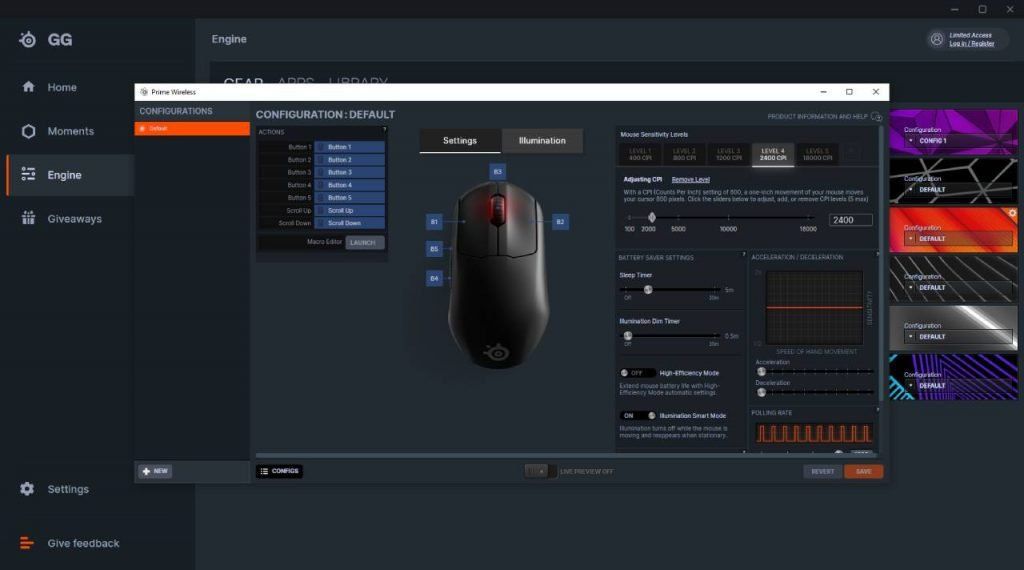Click the Battery Saver Settings help mark

743,254
